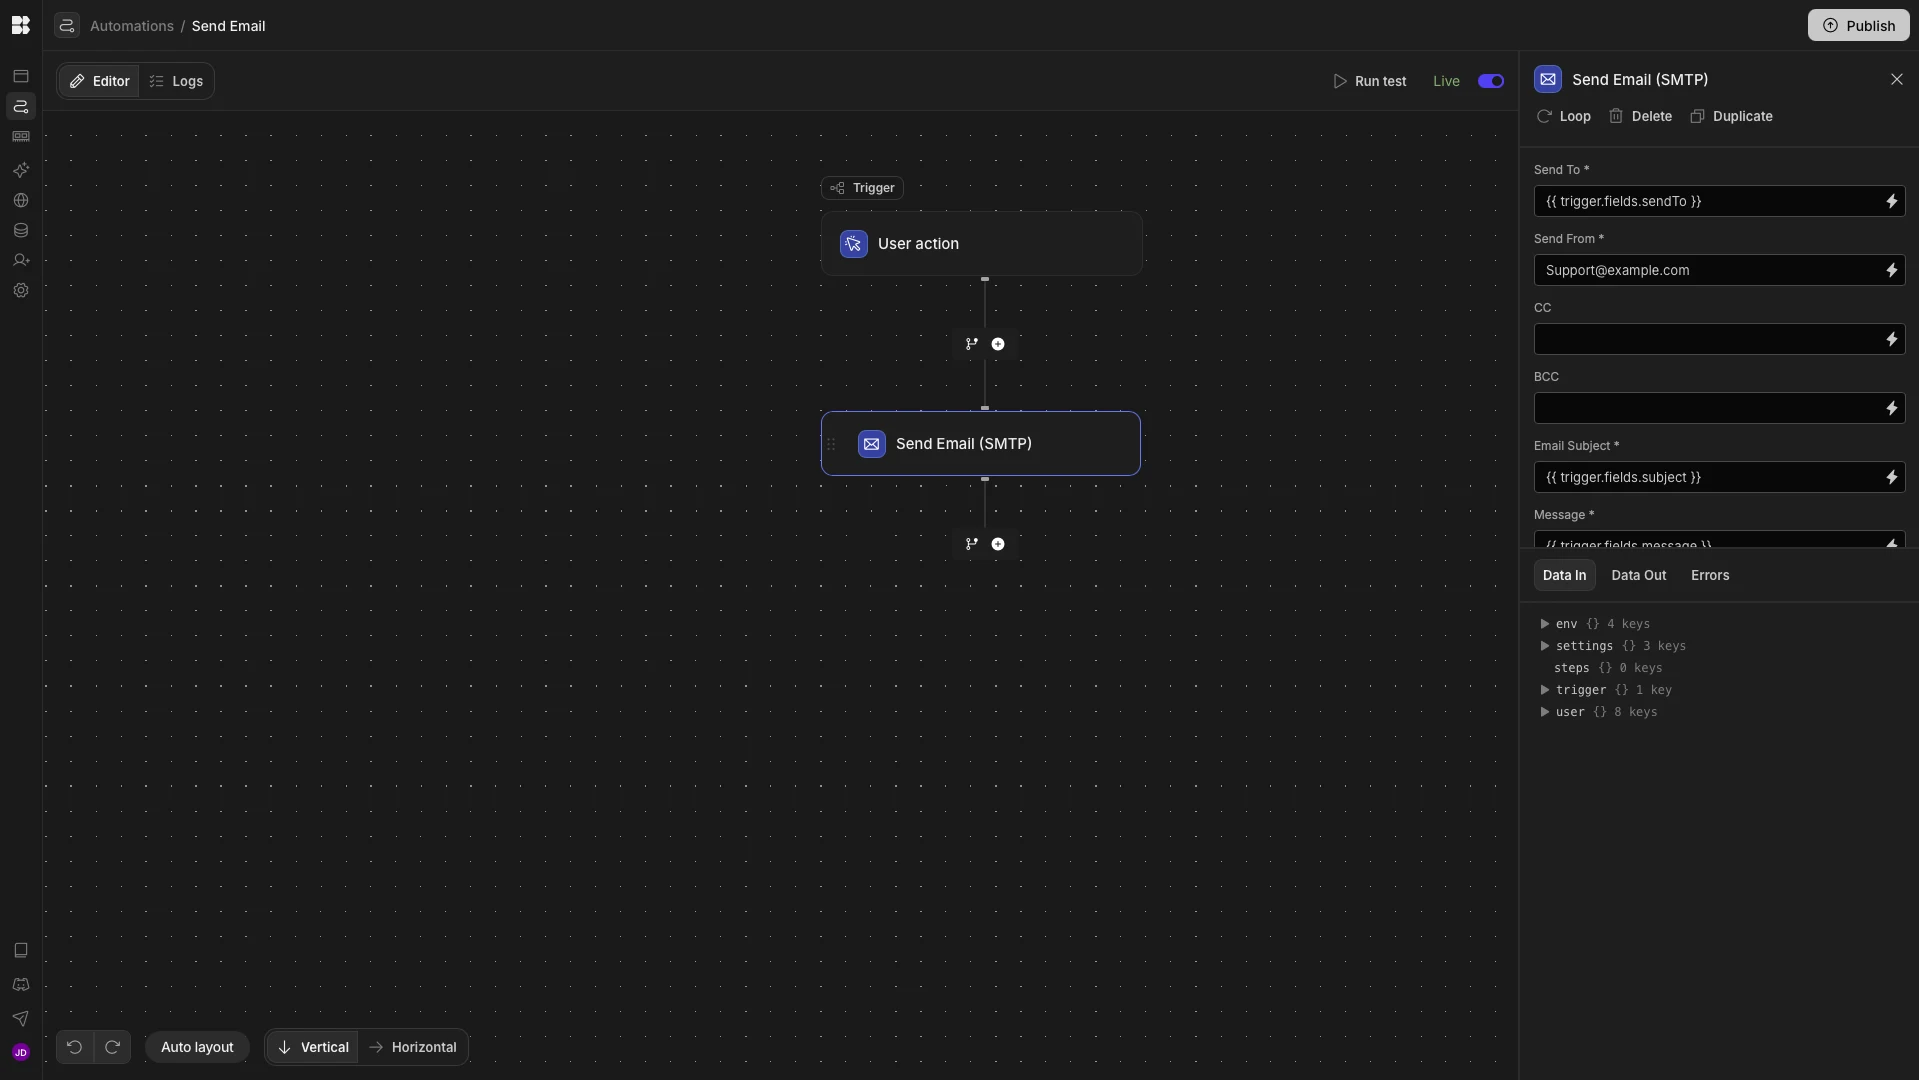Click the plus icon below Send Email node

click(998, 544)
